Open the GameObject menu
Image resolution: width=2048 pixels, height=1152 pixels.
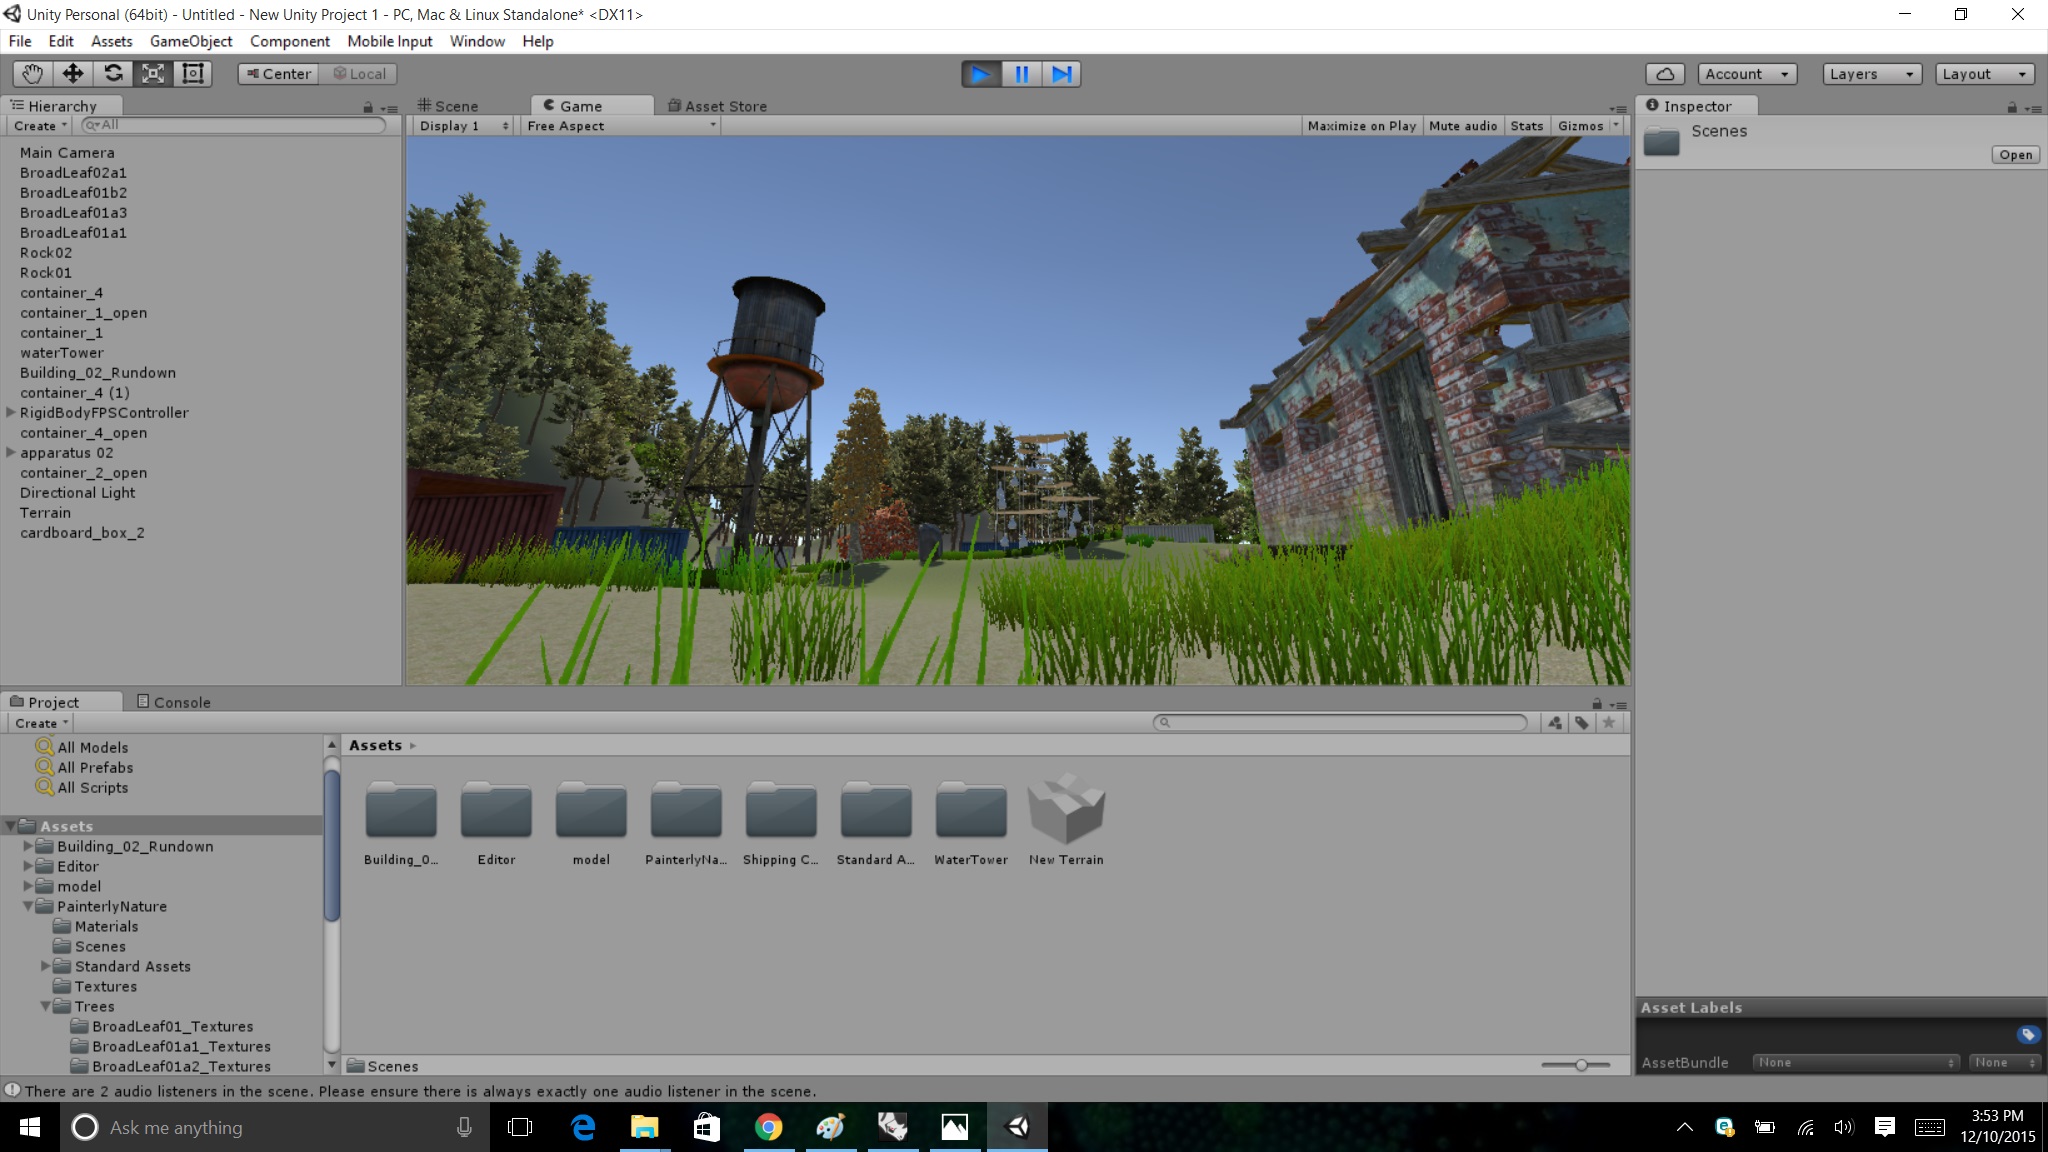191,41
